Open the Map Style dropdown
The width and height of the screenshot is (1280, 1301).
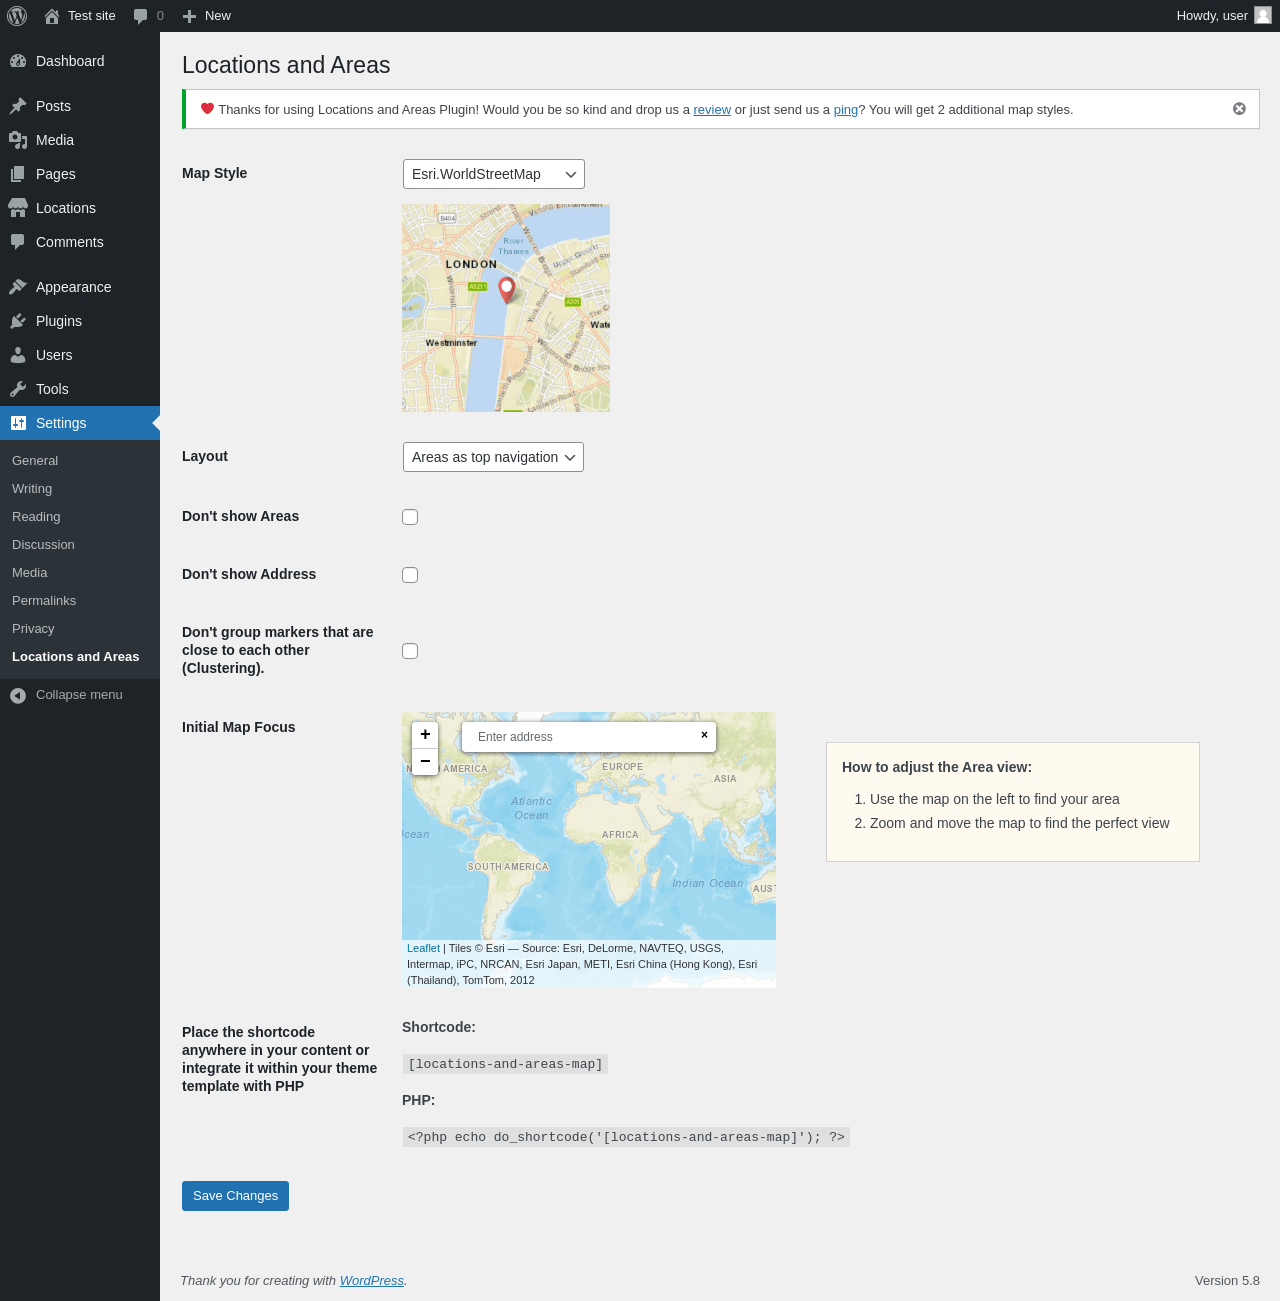pyautogui.click(x=494, y=174)
